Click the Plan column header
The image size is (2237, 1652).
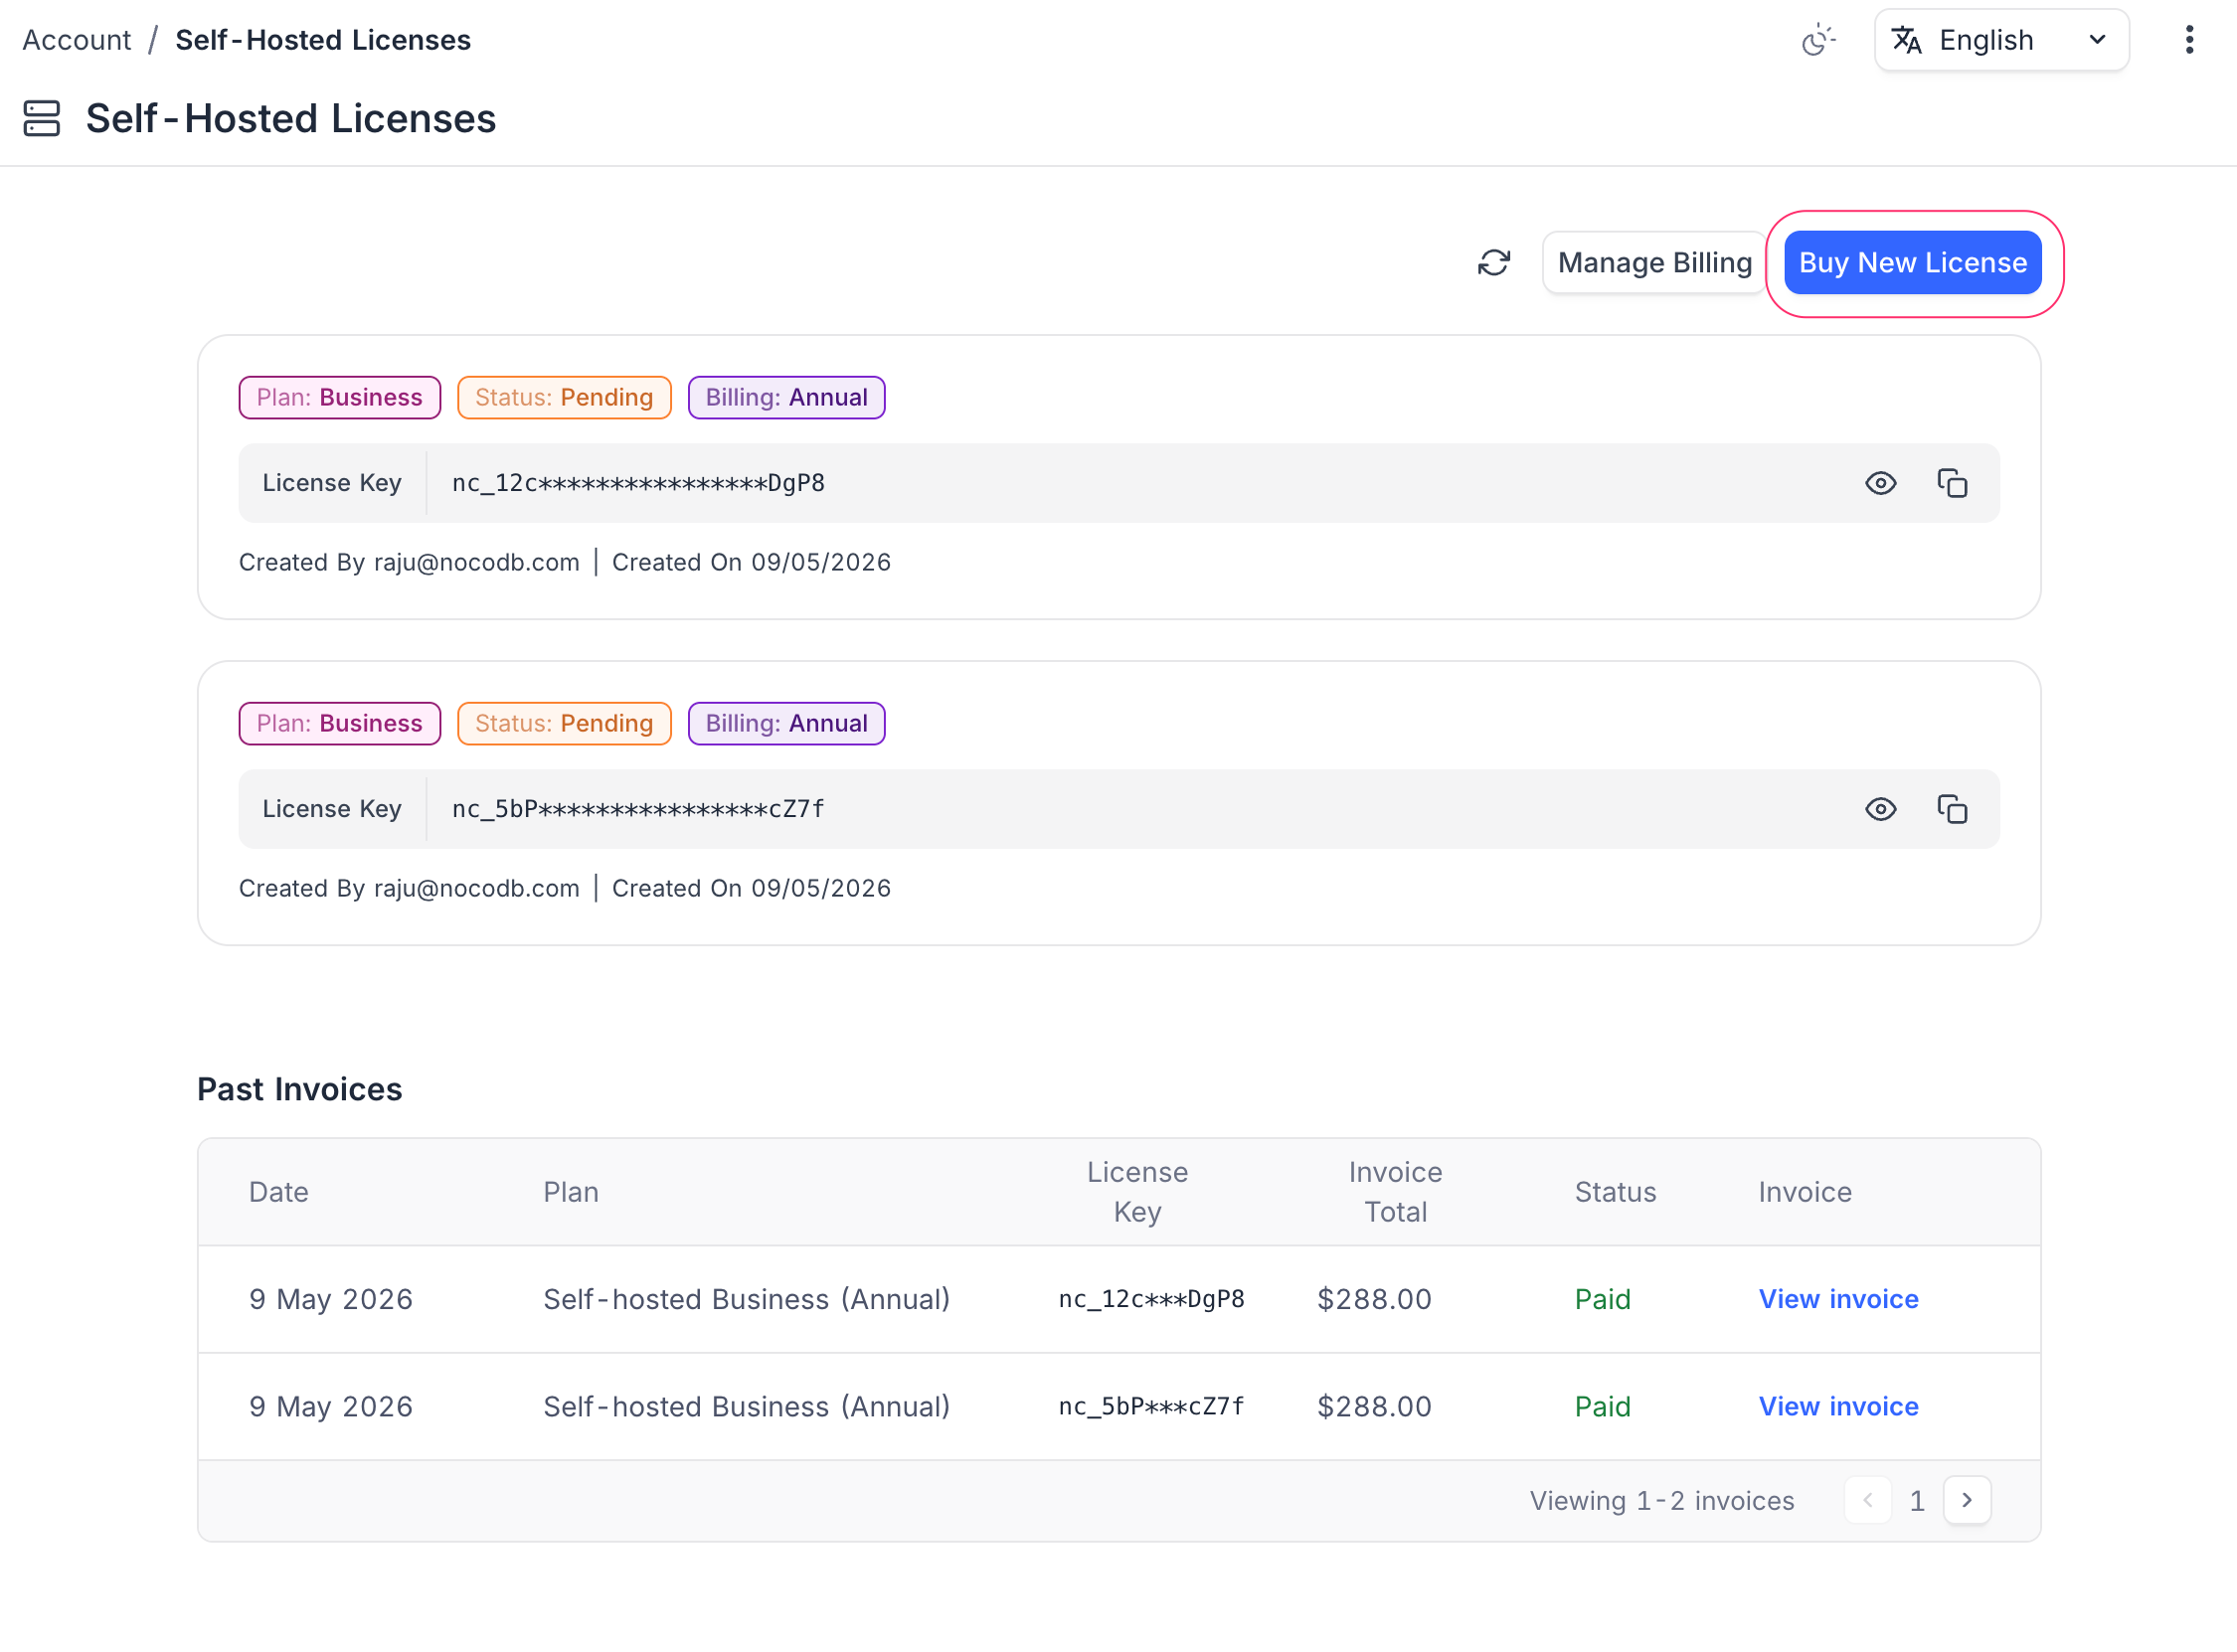coord(571,1192)
